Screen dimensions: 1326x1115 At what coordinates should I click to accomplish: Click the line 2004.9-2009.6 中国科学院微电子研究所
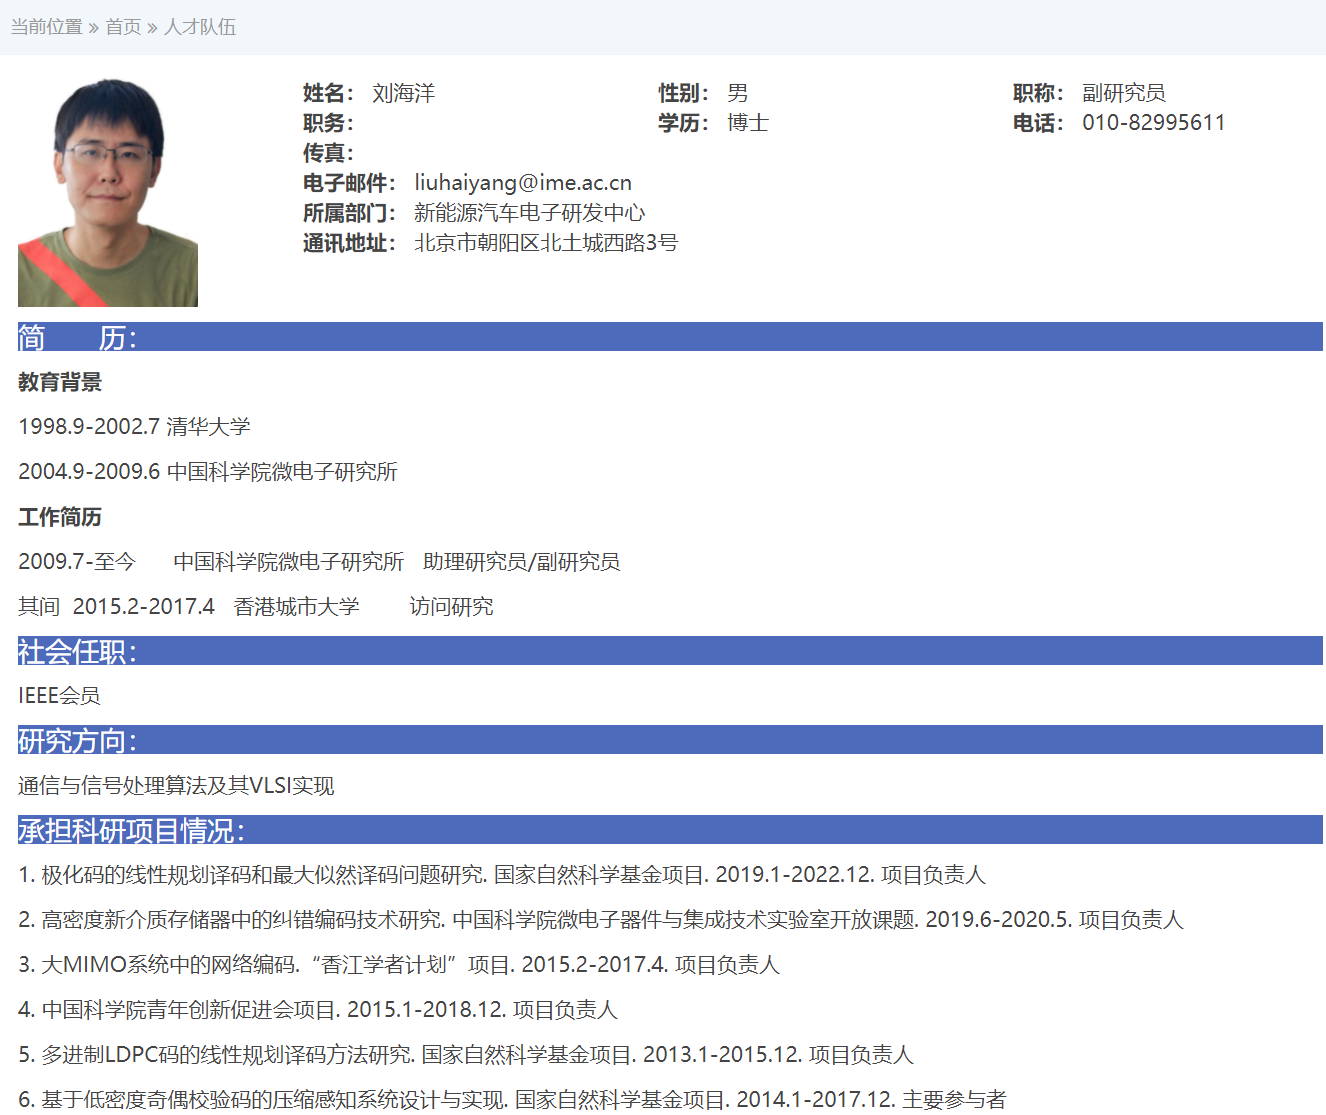pos(208,472)
